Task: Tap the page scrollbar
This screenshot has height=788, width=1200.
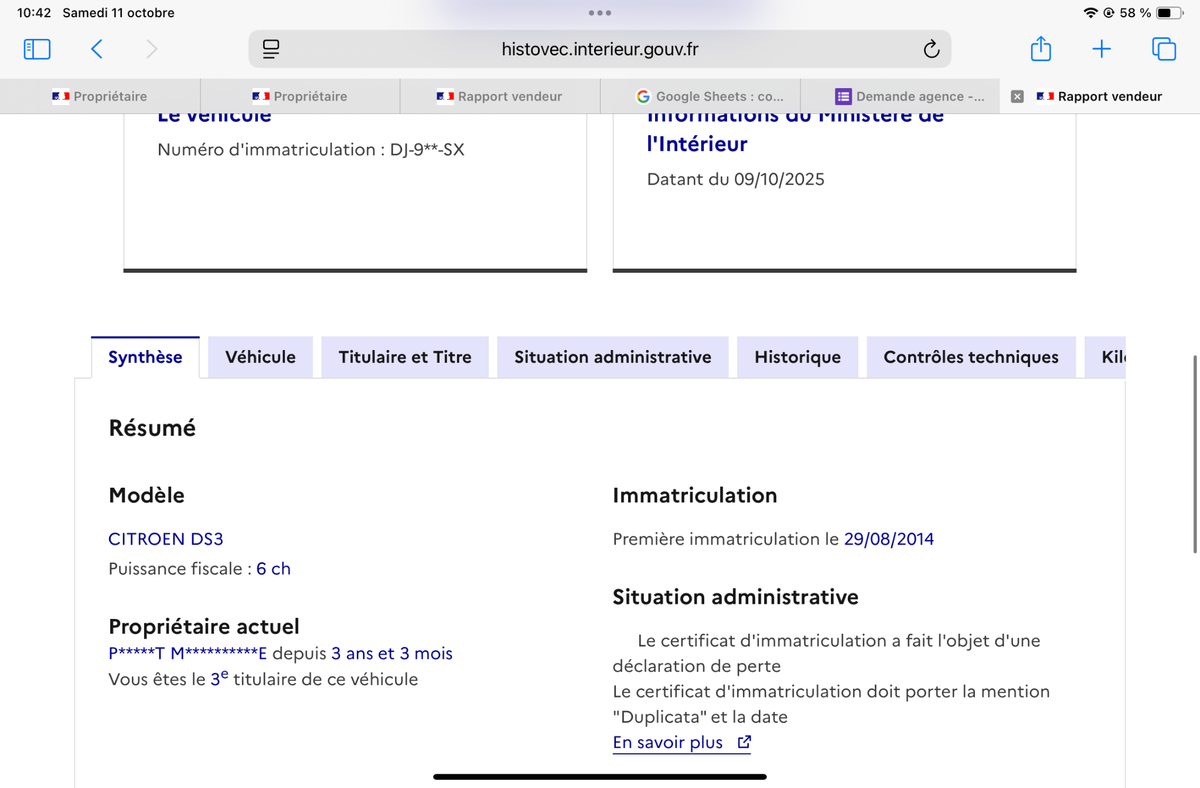Action: click(x=1196, y=453)
